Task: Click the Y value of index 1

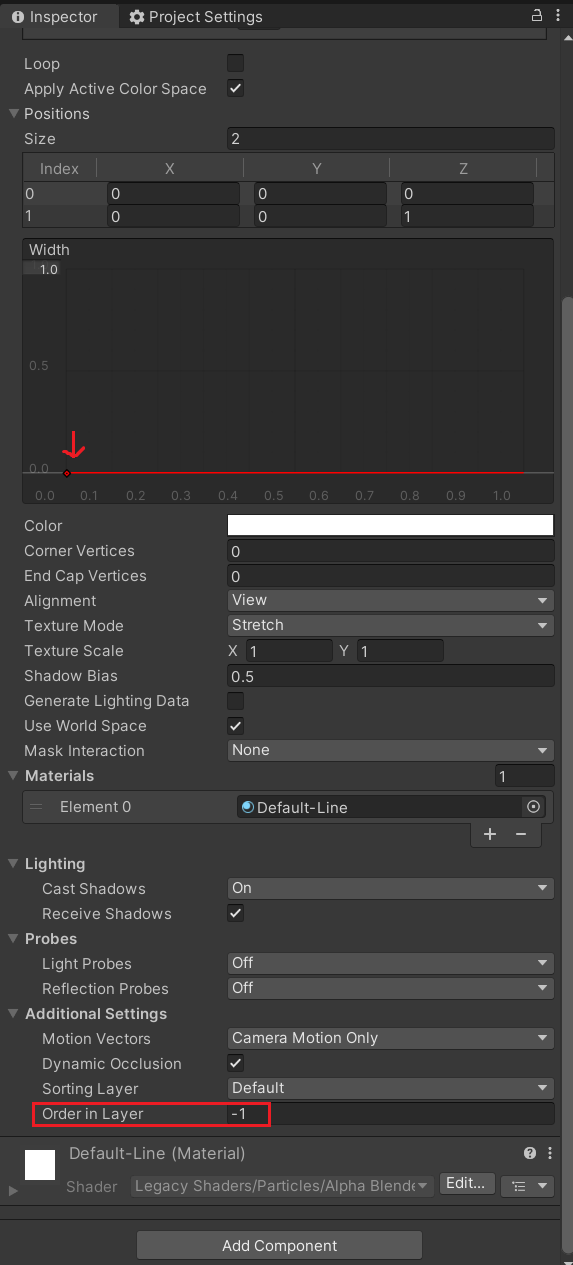Action: tap(320, 216)
